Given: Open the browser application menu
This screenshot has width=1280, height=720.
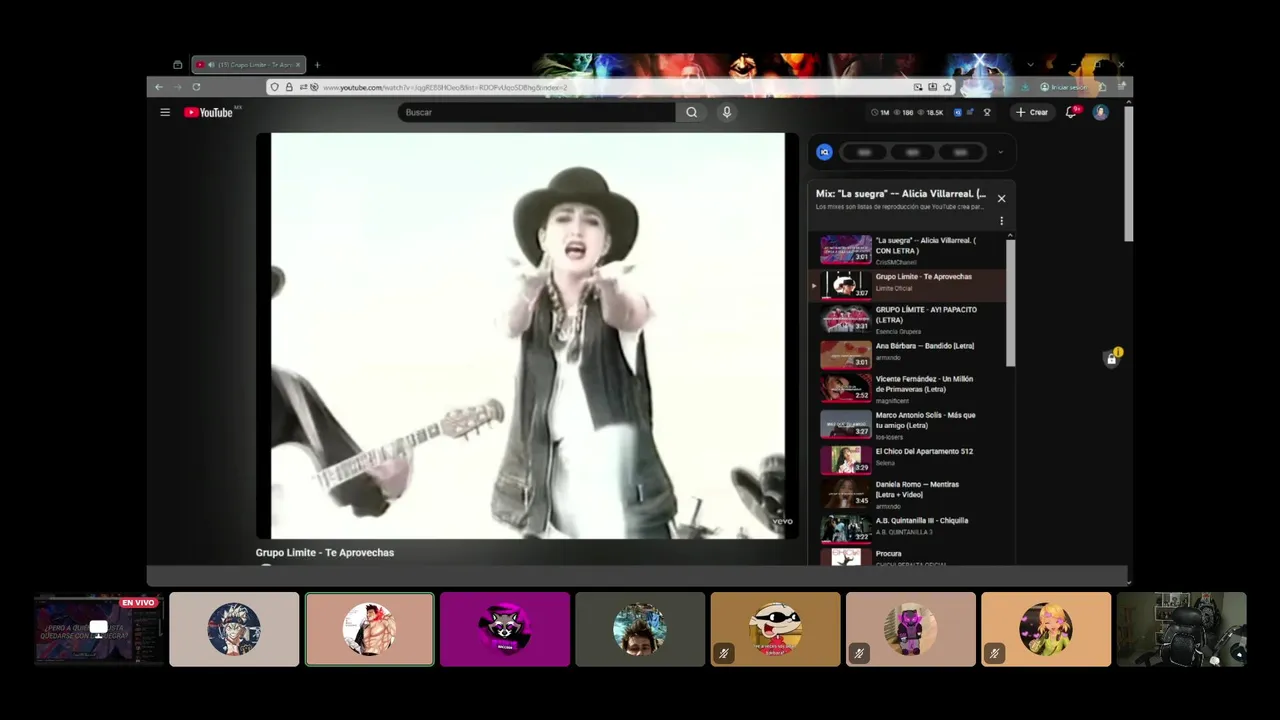Looking at the screenshot, I should click(x=1121, y=87).
